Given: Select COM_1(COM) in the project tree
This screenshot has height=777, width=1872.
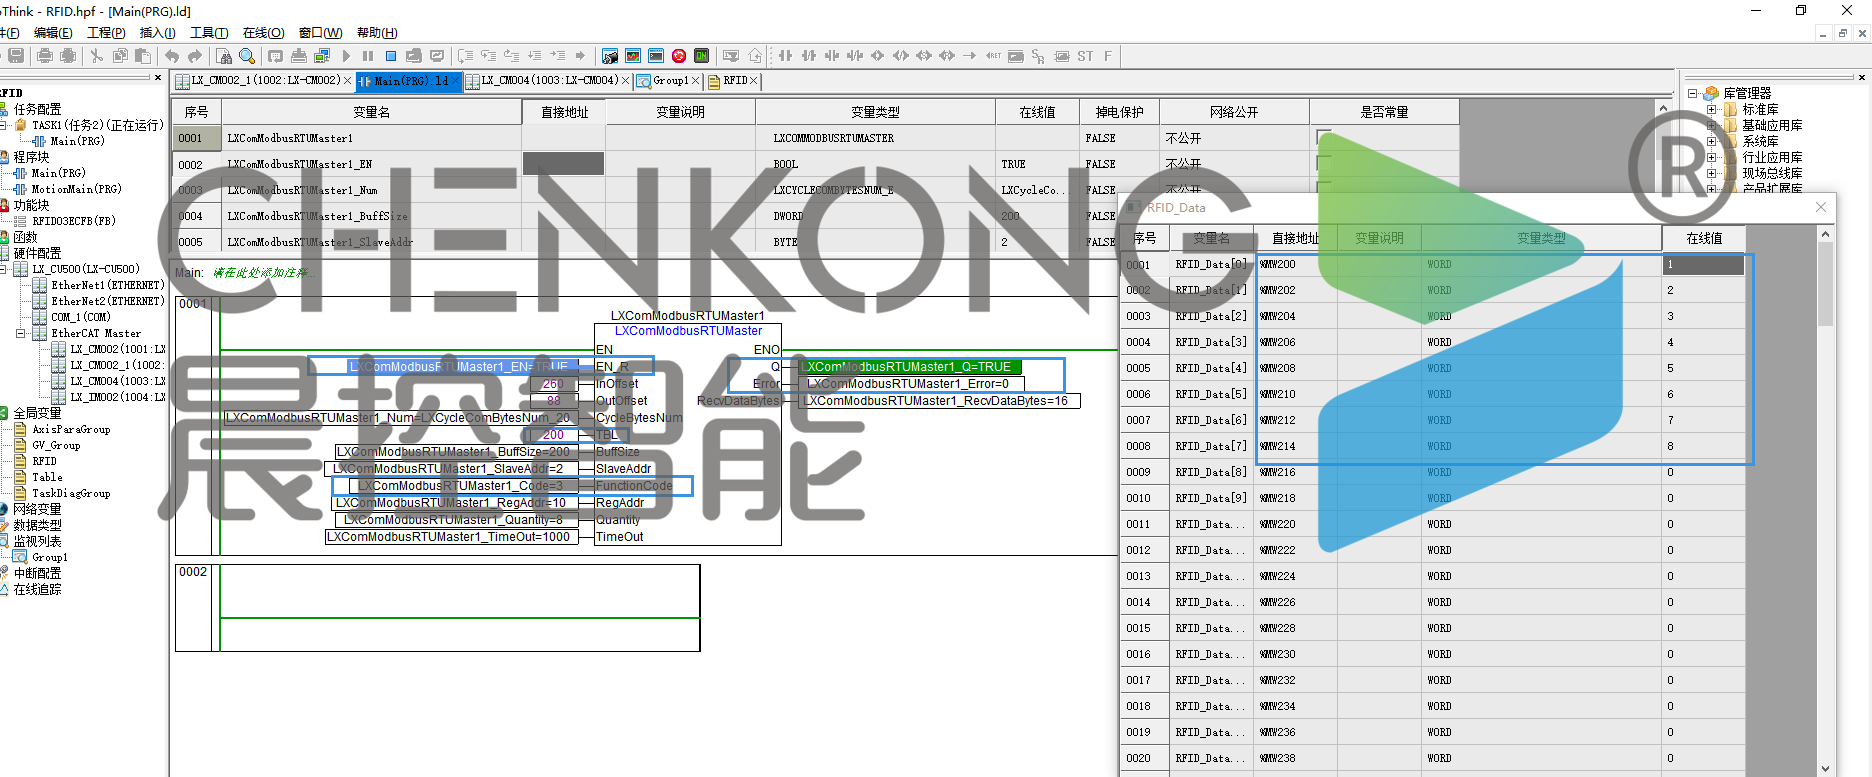Looking at the screenshot, I should [x=81, y=317].
